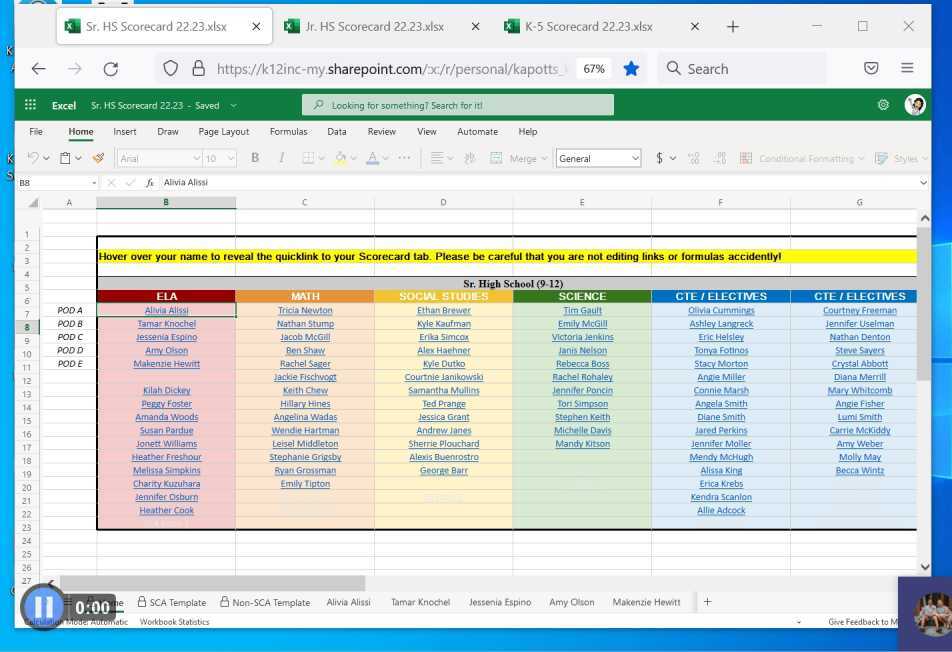This screenshot has height=652, width=952.
Task: Click the blue timer progress circle
Action: coord(42,606)
